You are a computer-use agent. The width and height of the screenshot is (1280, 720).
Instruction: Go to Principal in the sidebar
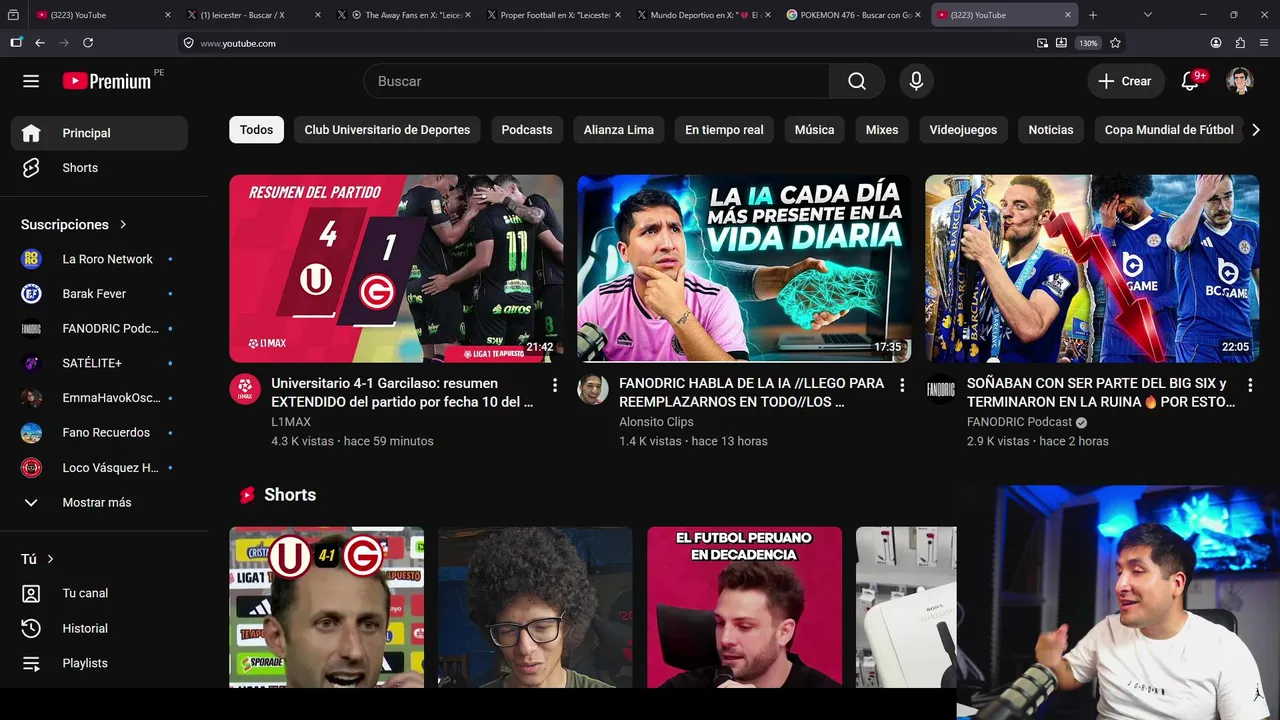point(99,133)
